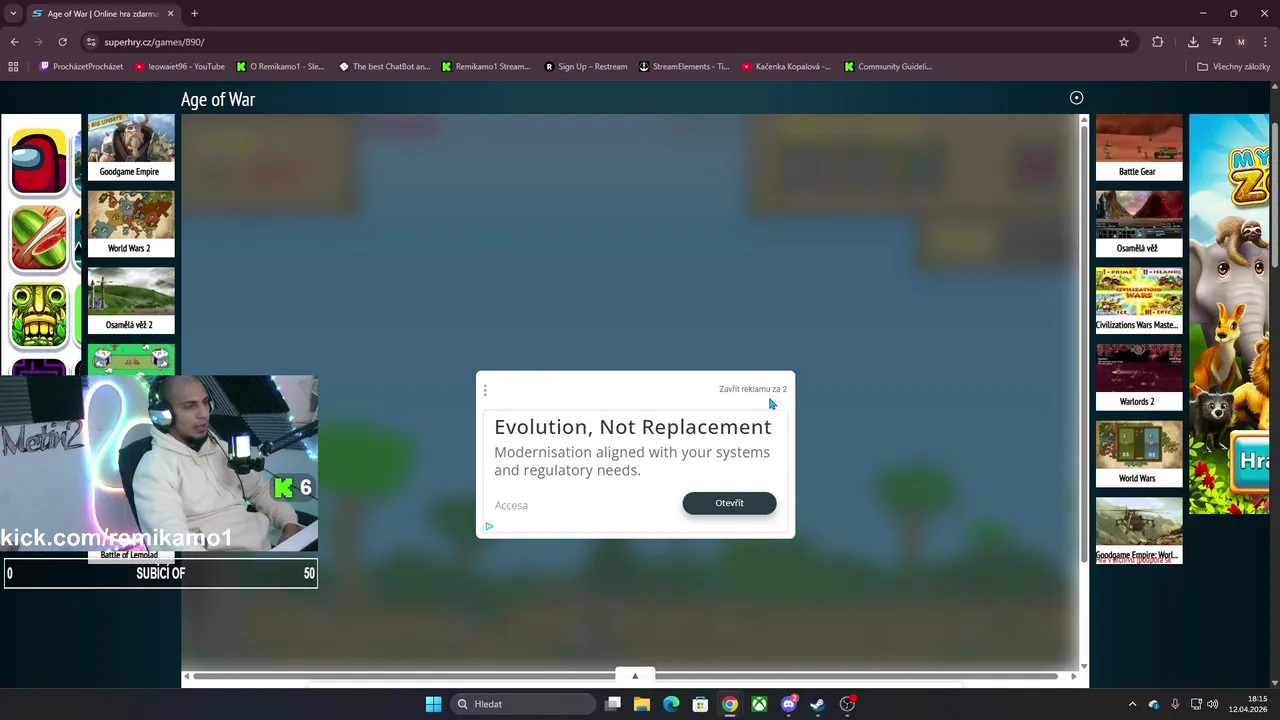Open Goodgame Empire: World game thumbnail
The width and height of the screenshot is (1280, 720).
click(1139, 530)
